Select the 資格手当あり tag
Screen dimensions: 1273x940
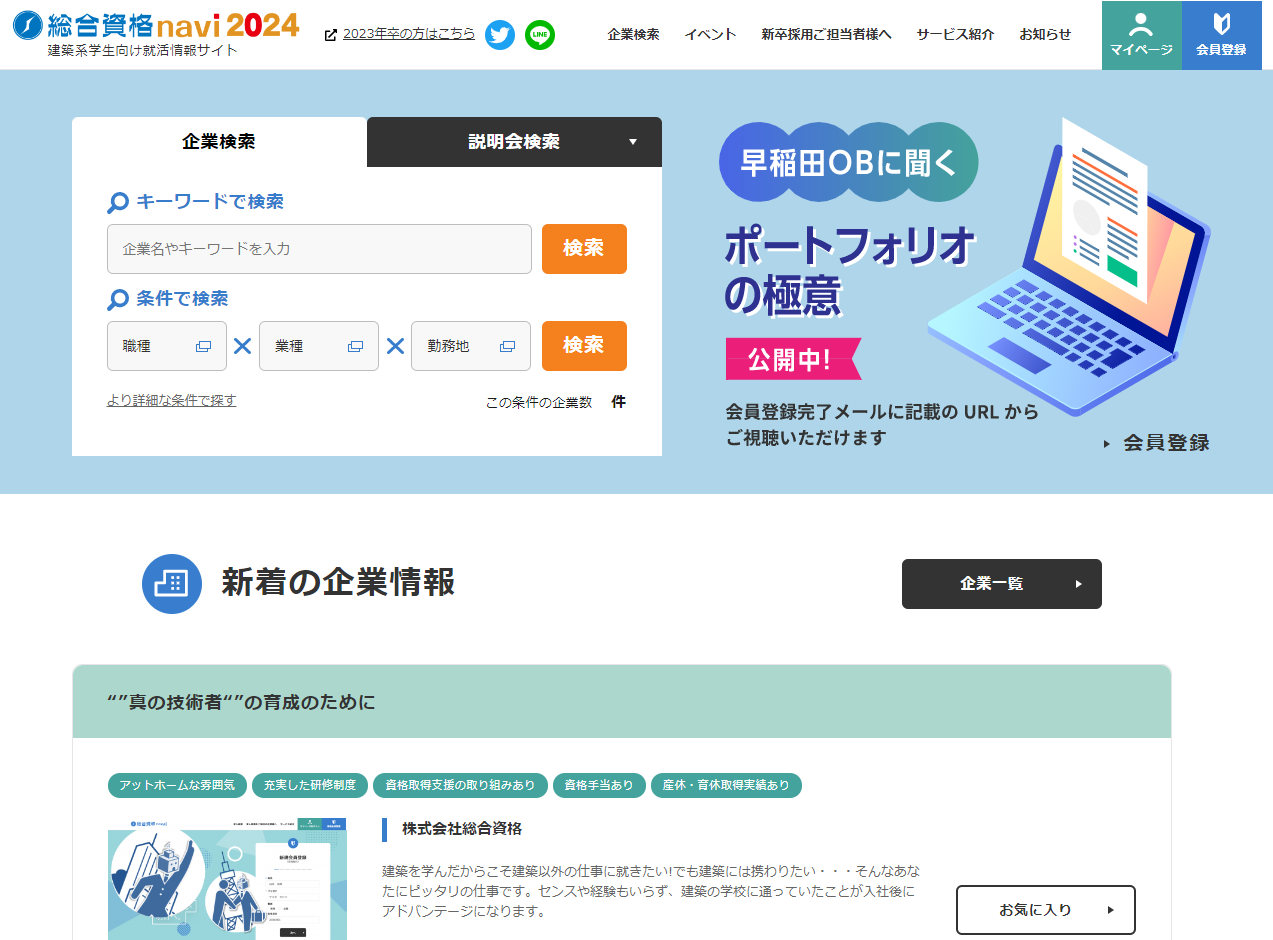[x=599, y=785]
